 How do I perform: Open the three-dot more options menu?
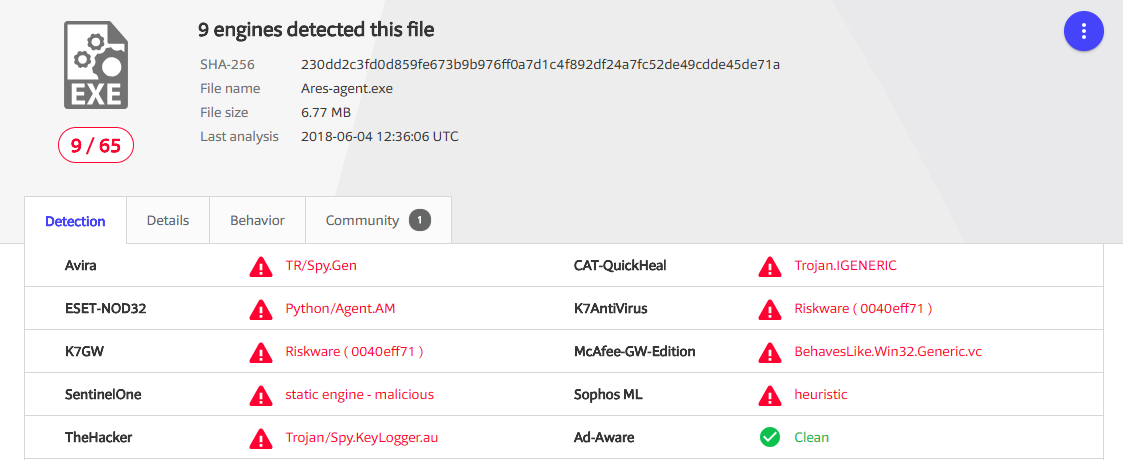click(1084, 31)
